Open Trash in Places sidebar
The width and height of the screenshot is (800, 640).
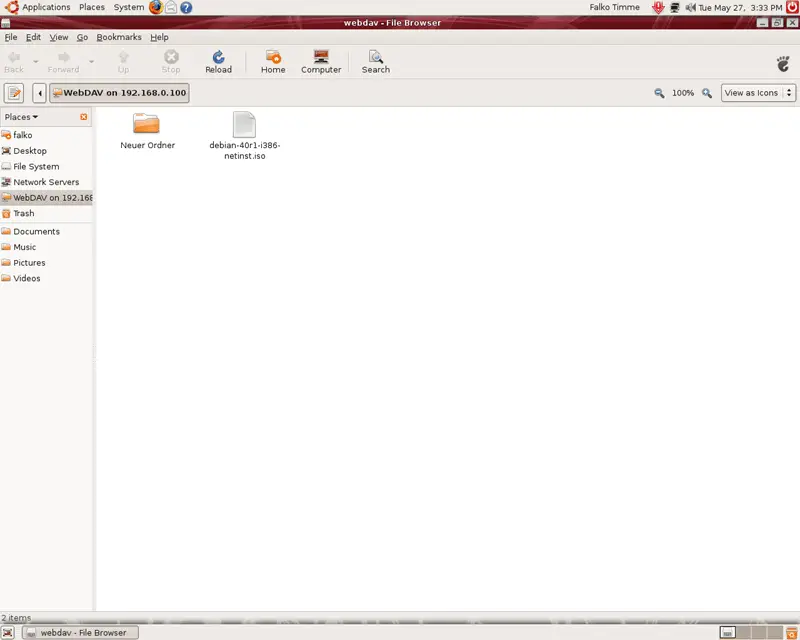46,213
